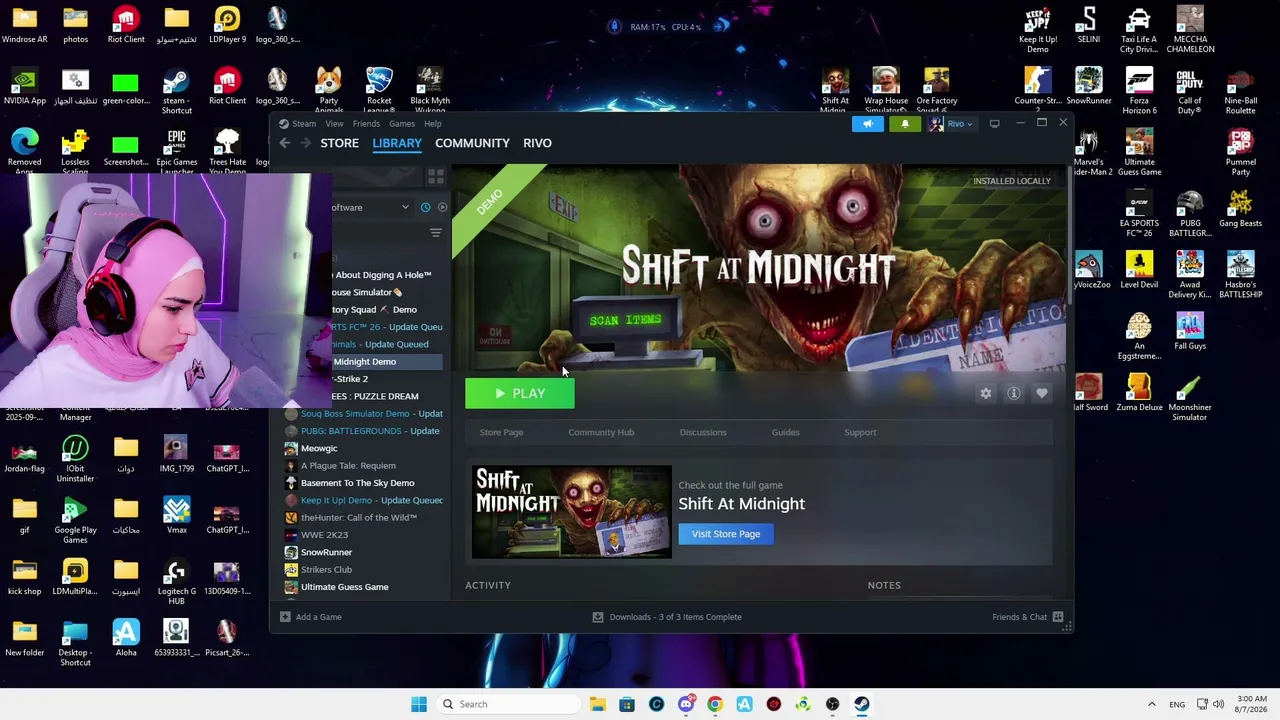Open Microsoft Store taskbar icon
The height and width of the screenshot is (720, 1280).
(627, 704)
